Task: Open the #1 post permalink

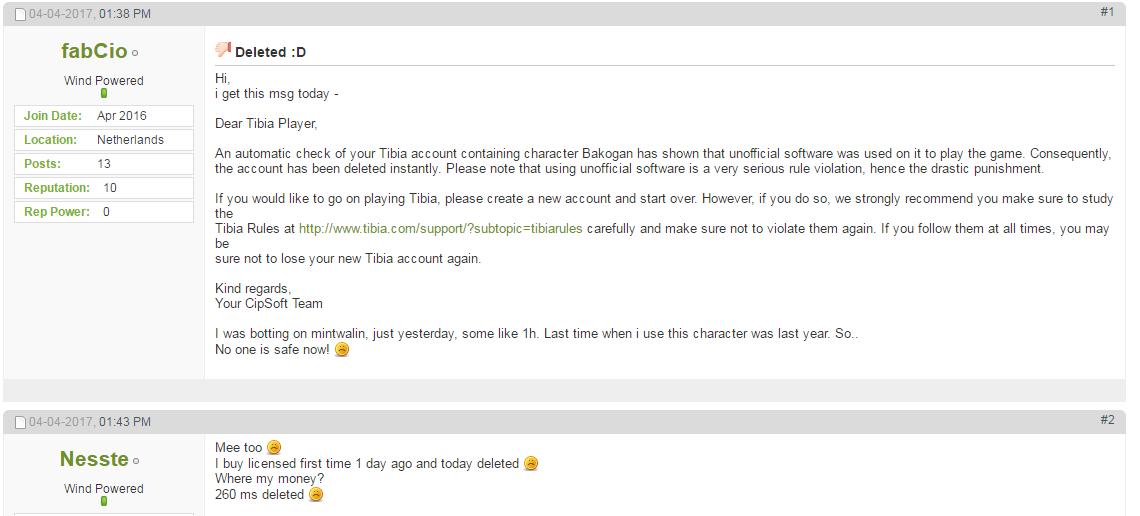Action: click(1107, 12)
